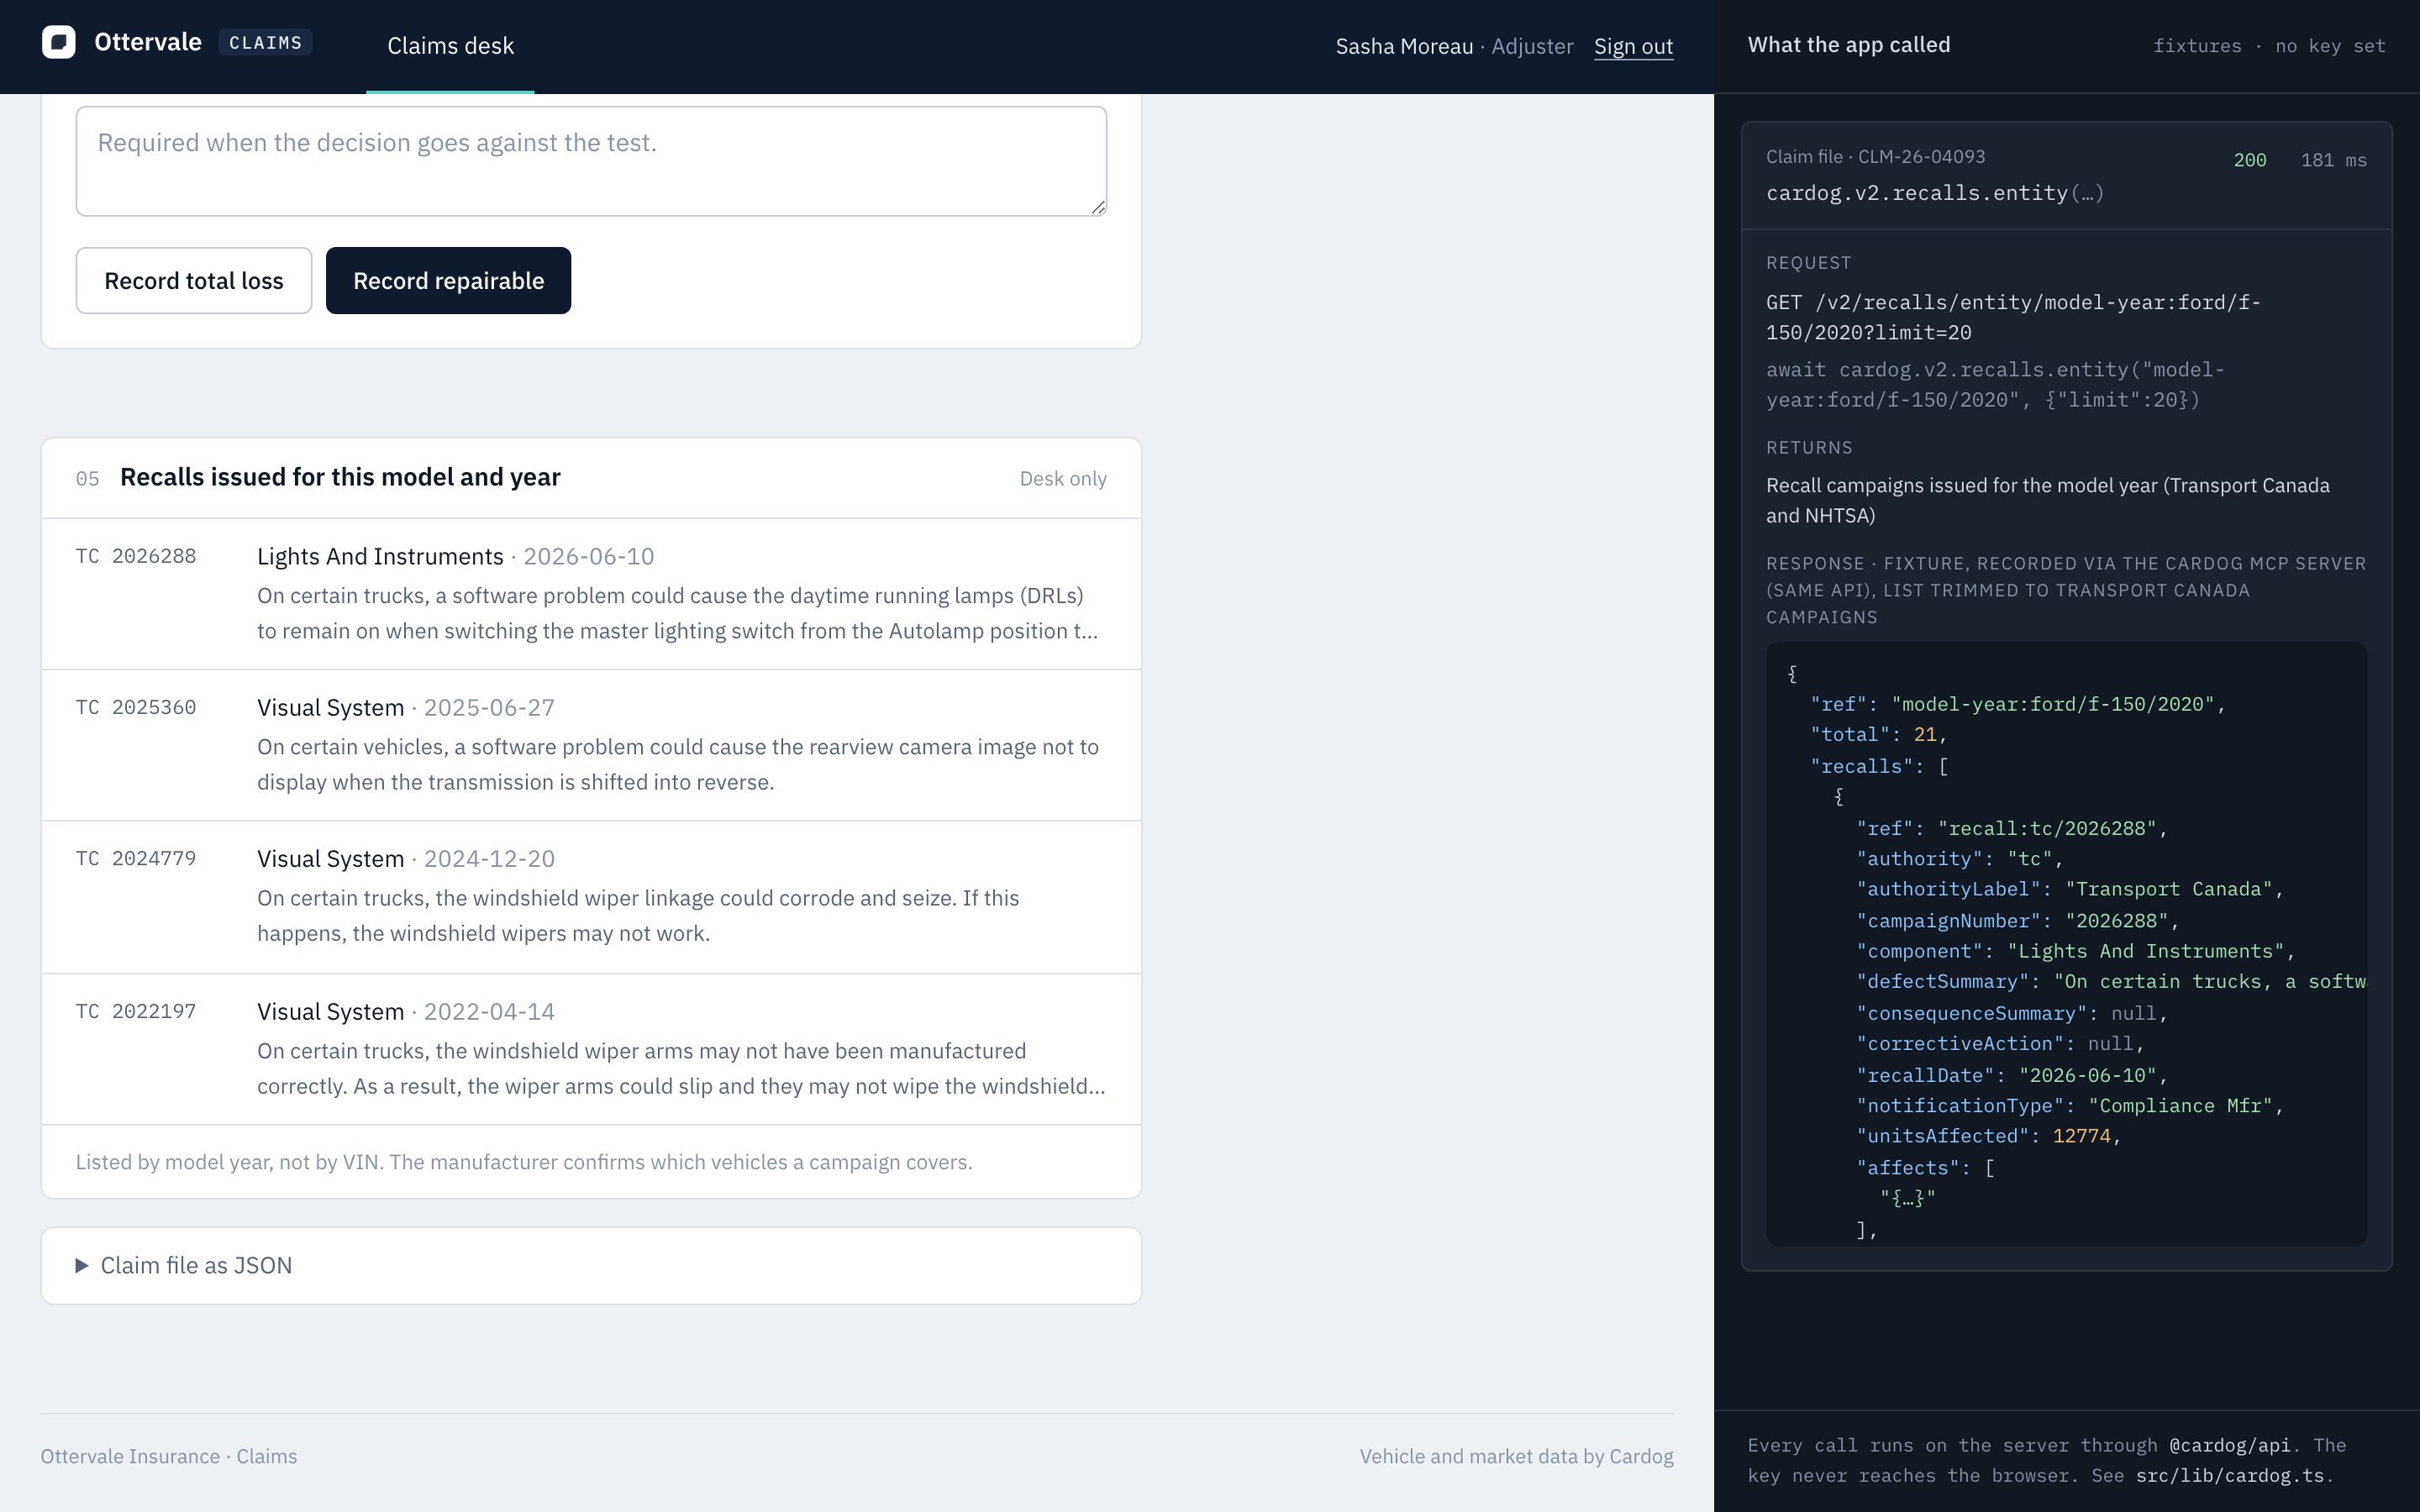
Task: Click the Desk only label
Action: [x=1063, y=478]
